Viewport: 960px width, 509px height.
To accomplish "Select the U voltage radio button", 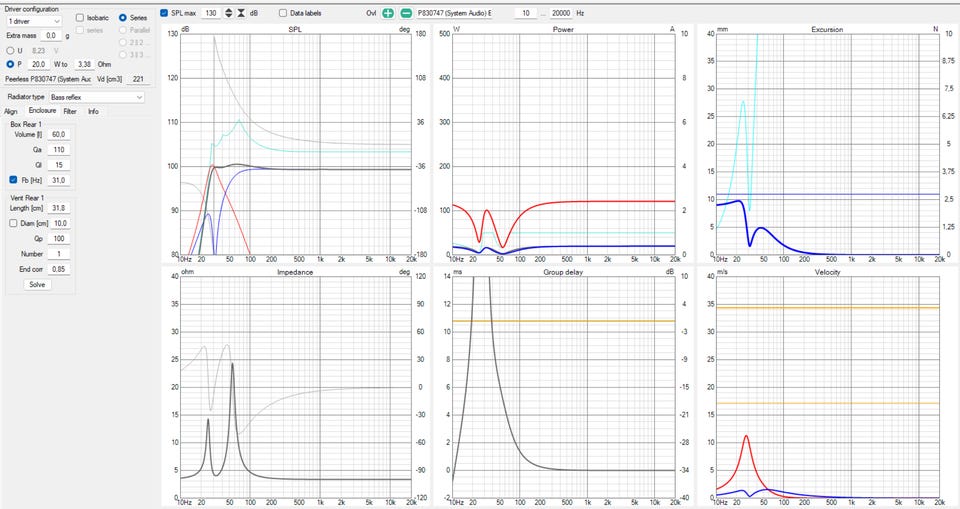I will [x=10, y=50].
